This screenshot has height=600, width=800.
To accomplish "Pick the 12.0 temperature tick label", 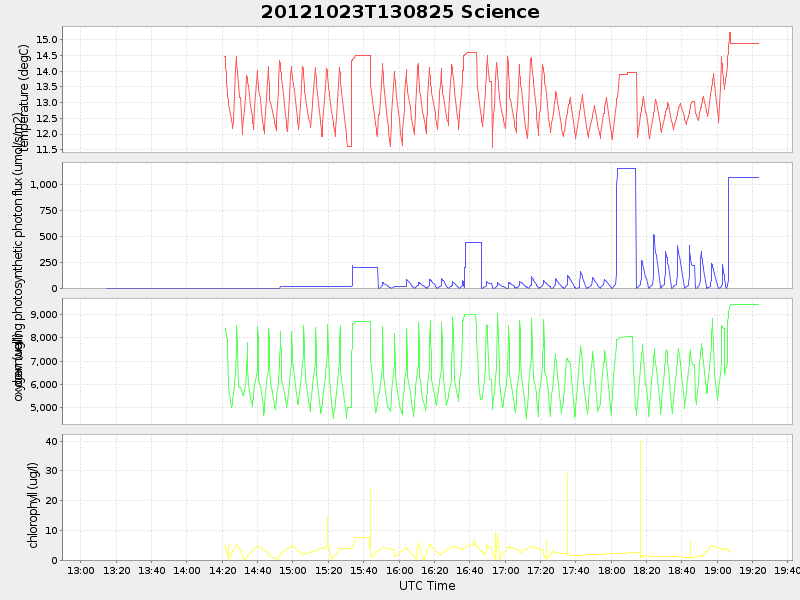I will coord(47,134).
